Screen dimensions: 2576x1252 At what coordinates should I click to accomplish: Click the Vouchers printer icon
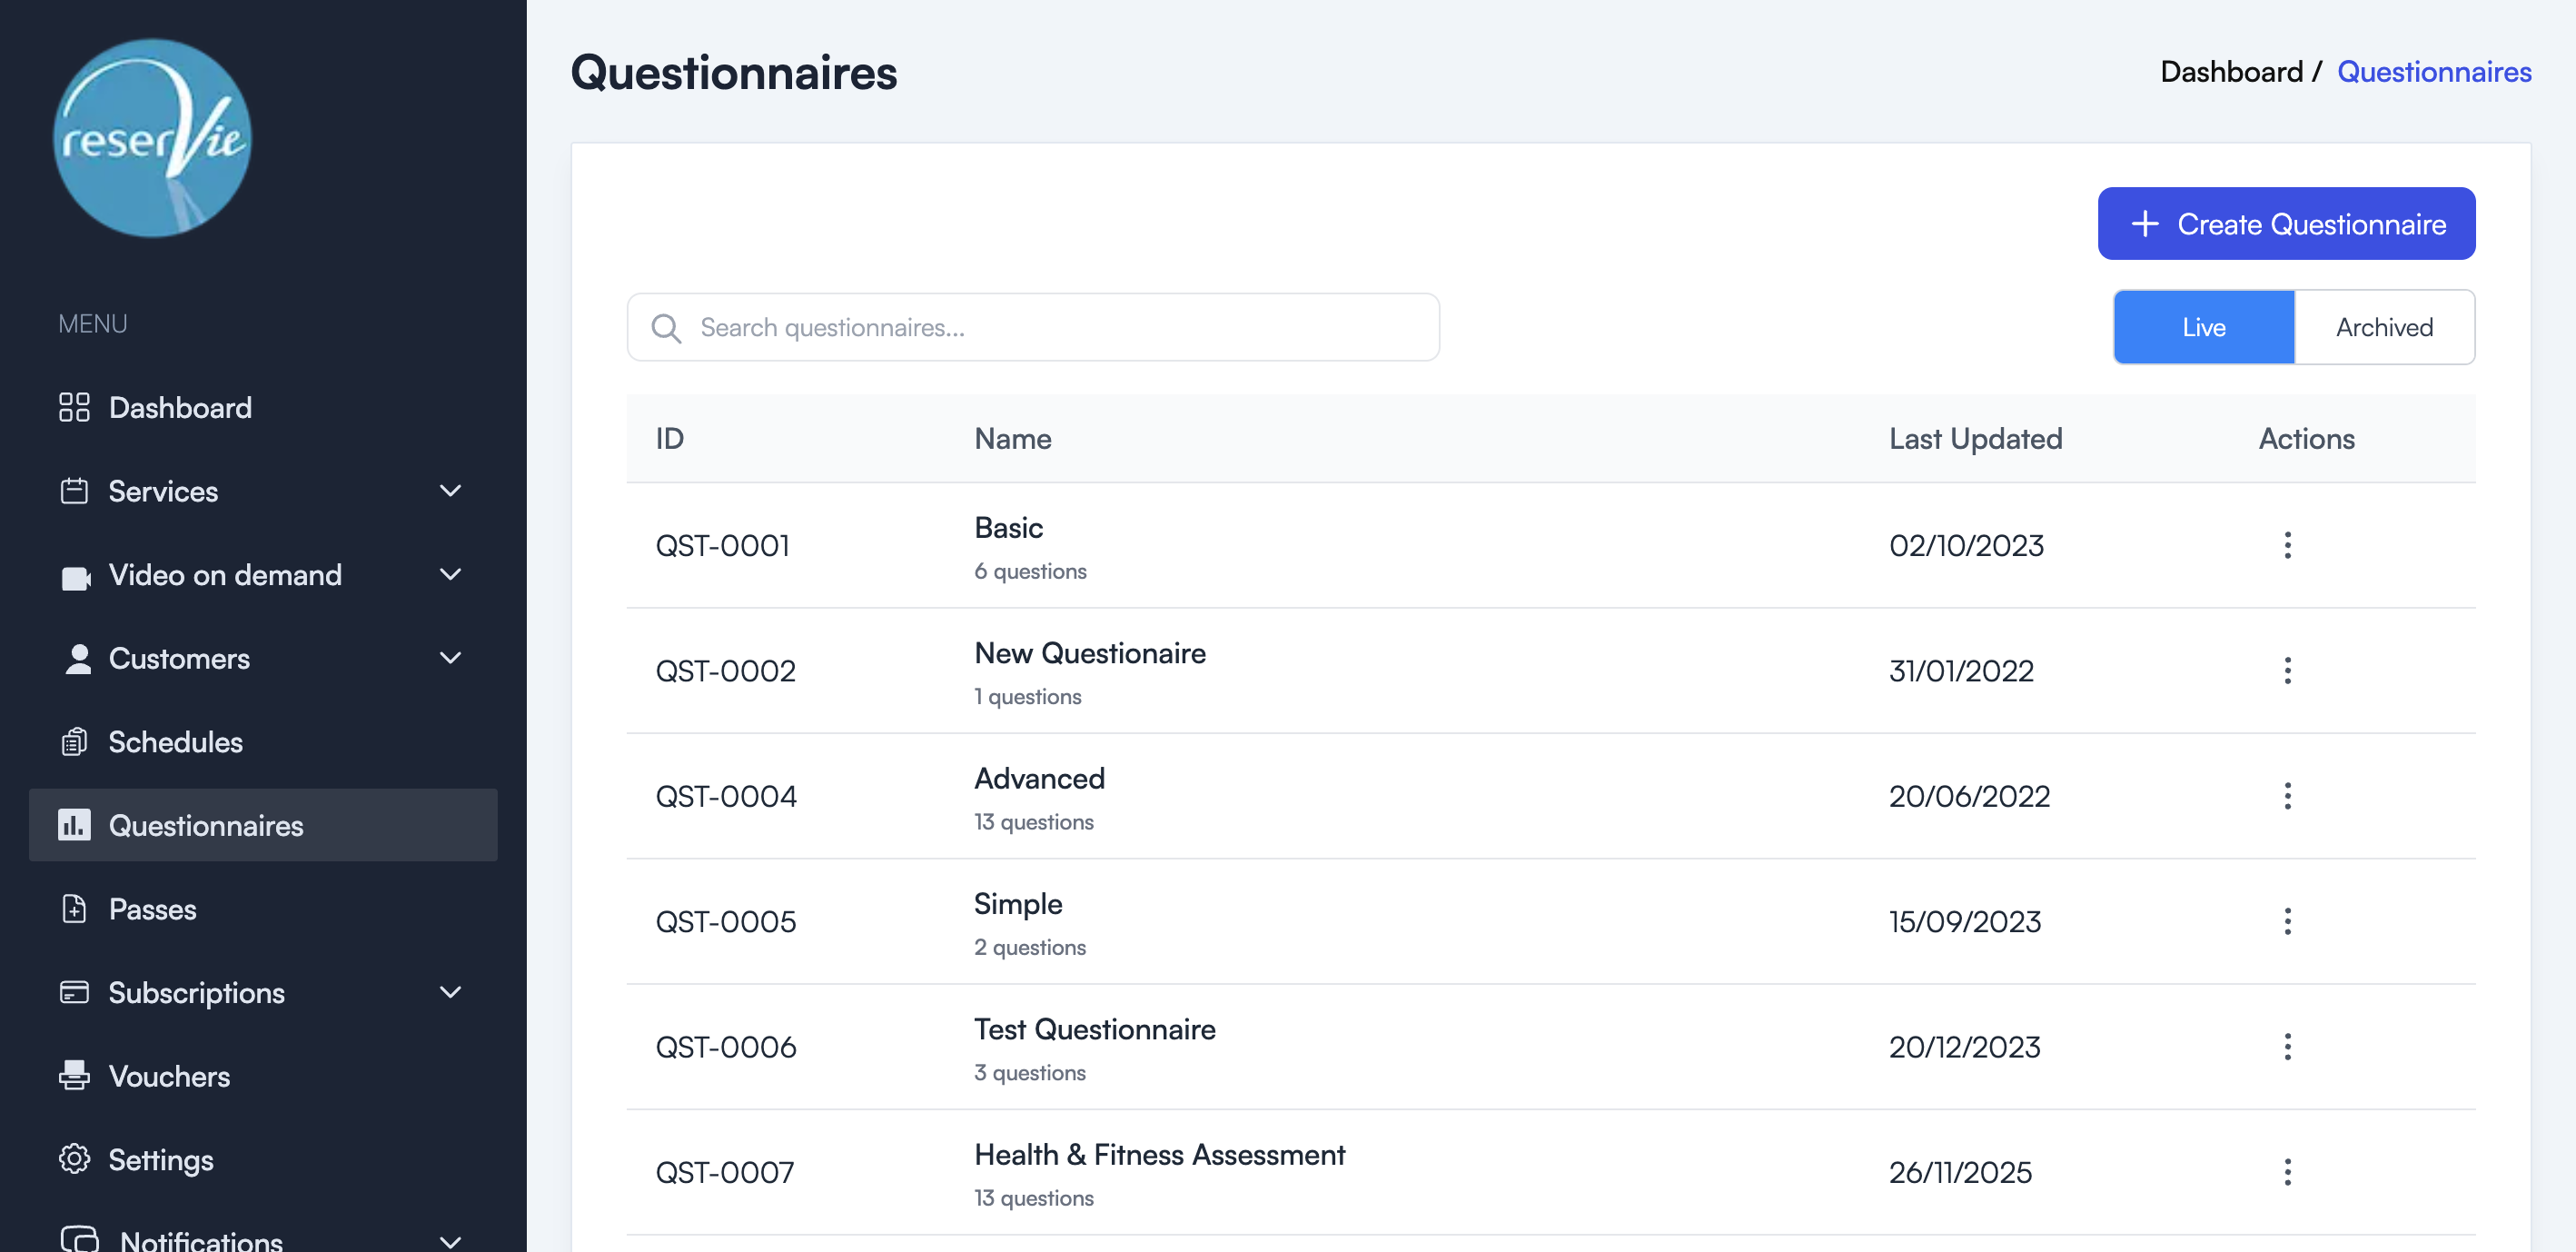[74, 1075]
